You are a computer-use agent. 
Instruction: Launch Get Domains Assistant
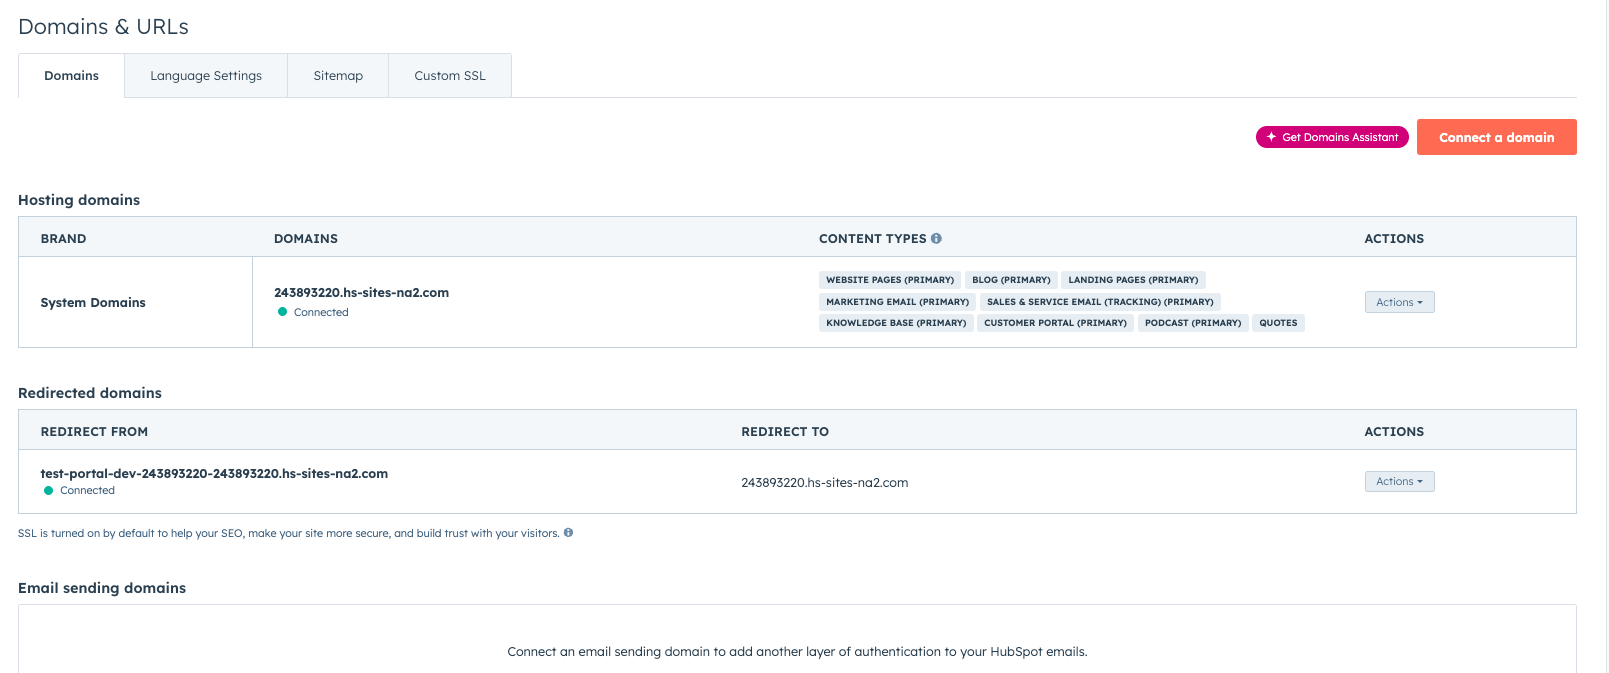click(x=1332, y=137)
